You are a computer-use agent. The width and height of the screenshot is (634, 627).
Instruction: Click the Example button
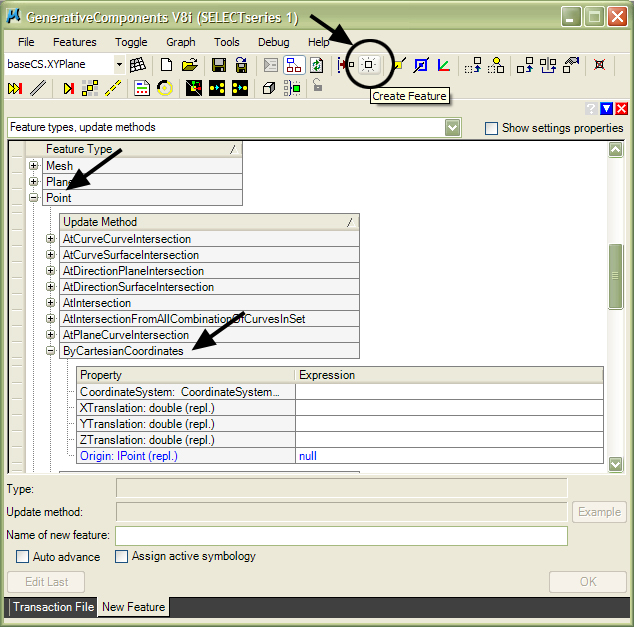pyautogui.click(x=599, y=512)
